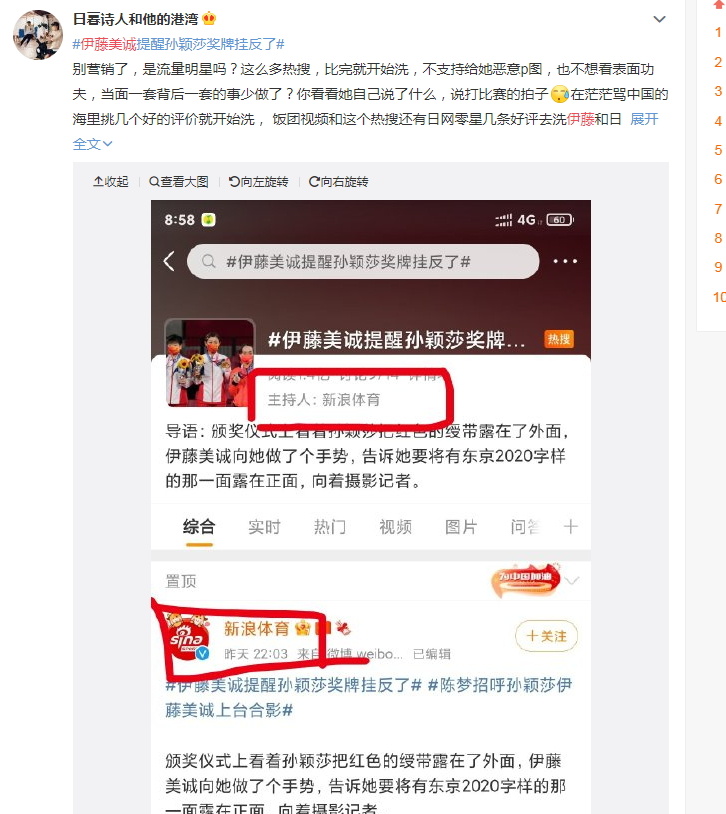Click the crown badge beside the username
Viewport: 726px width, 814px height.
[x=209, y=19]
